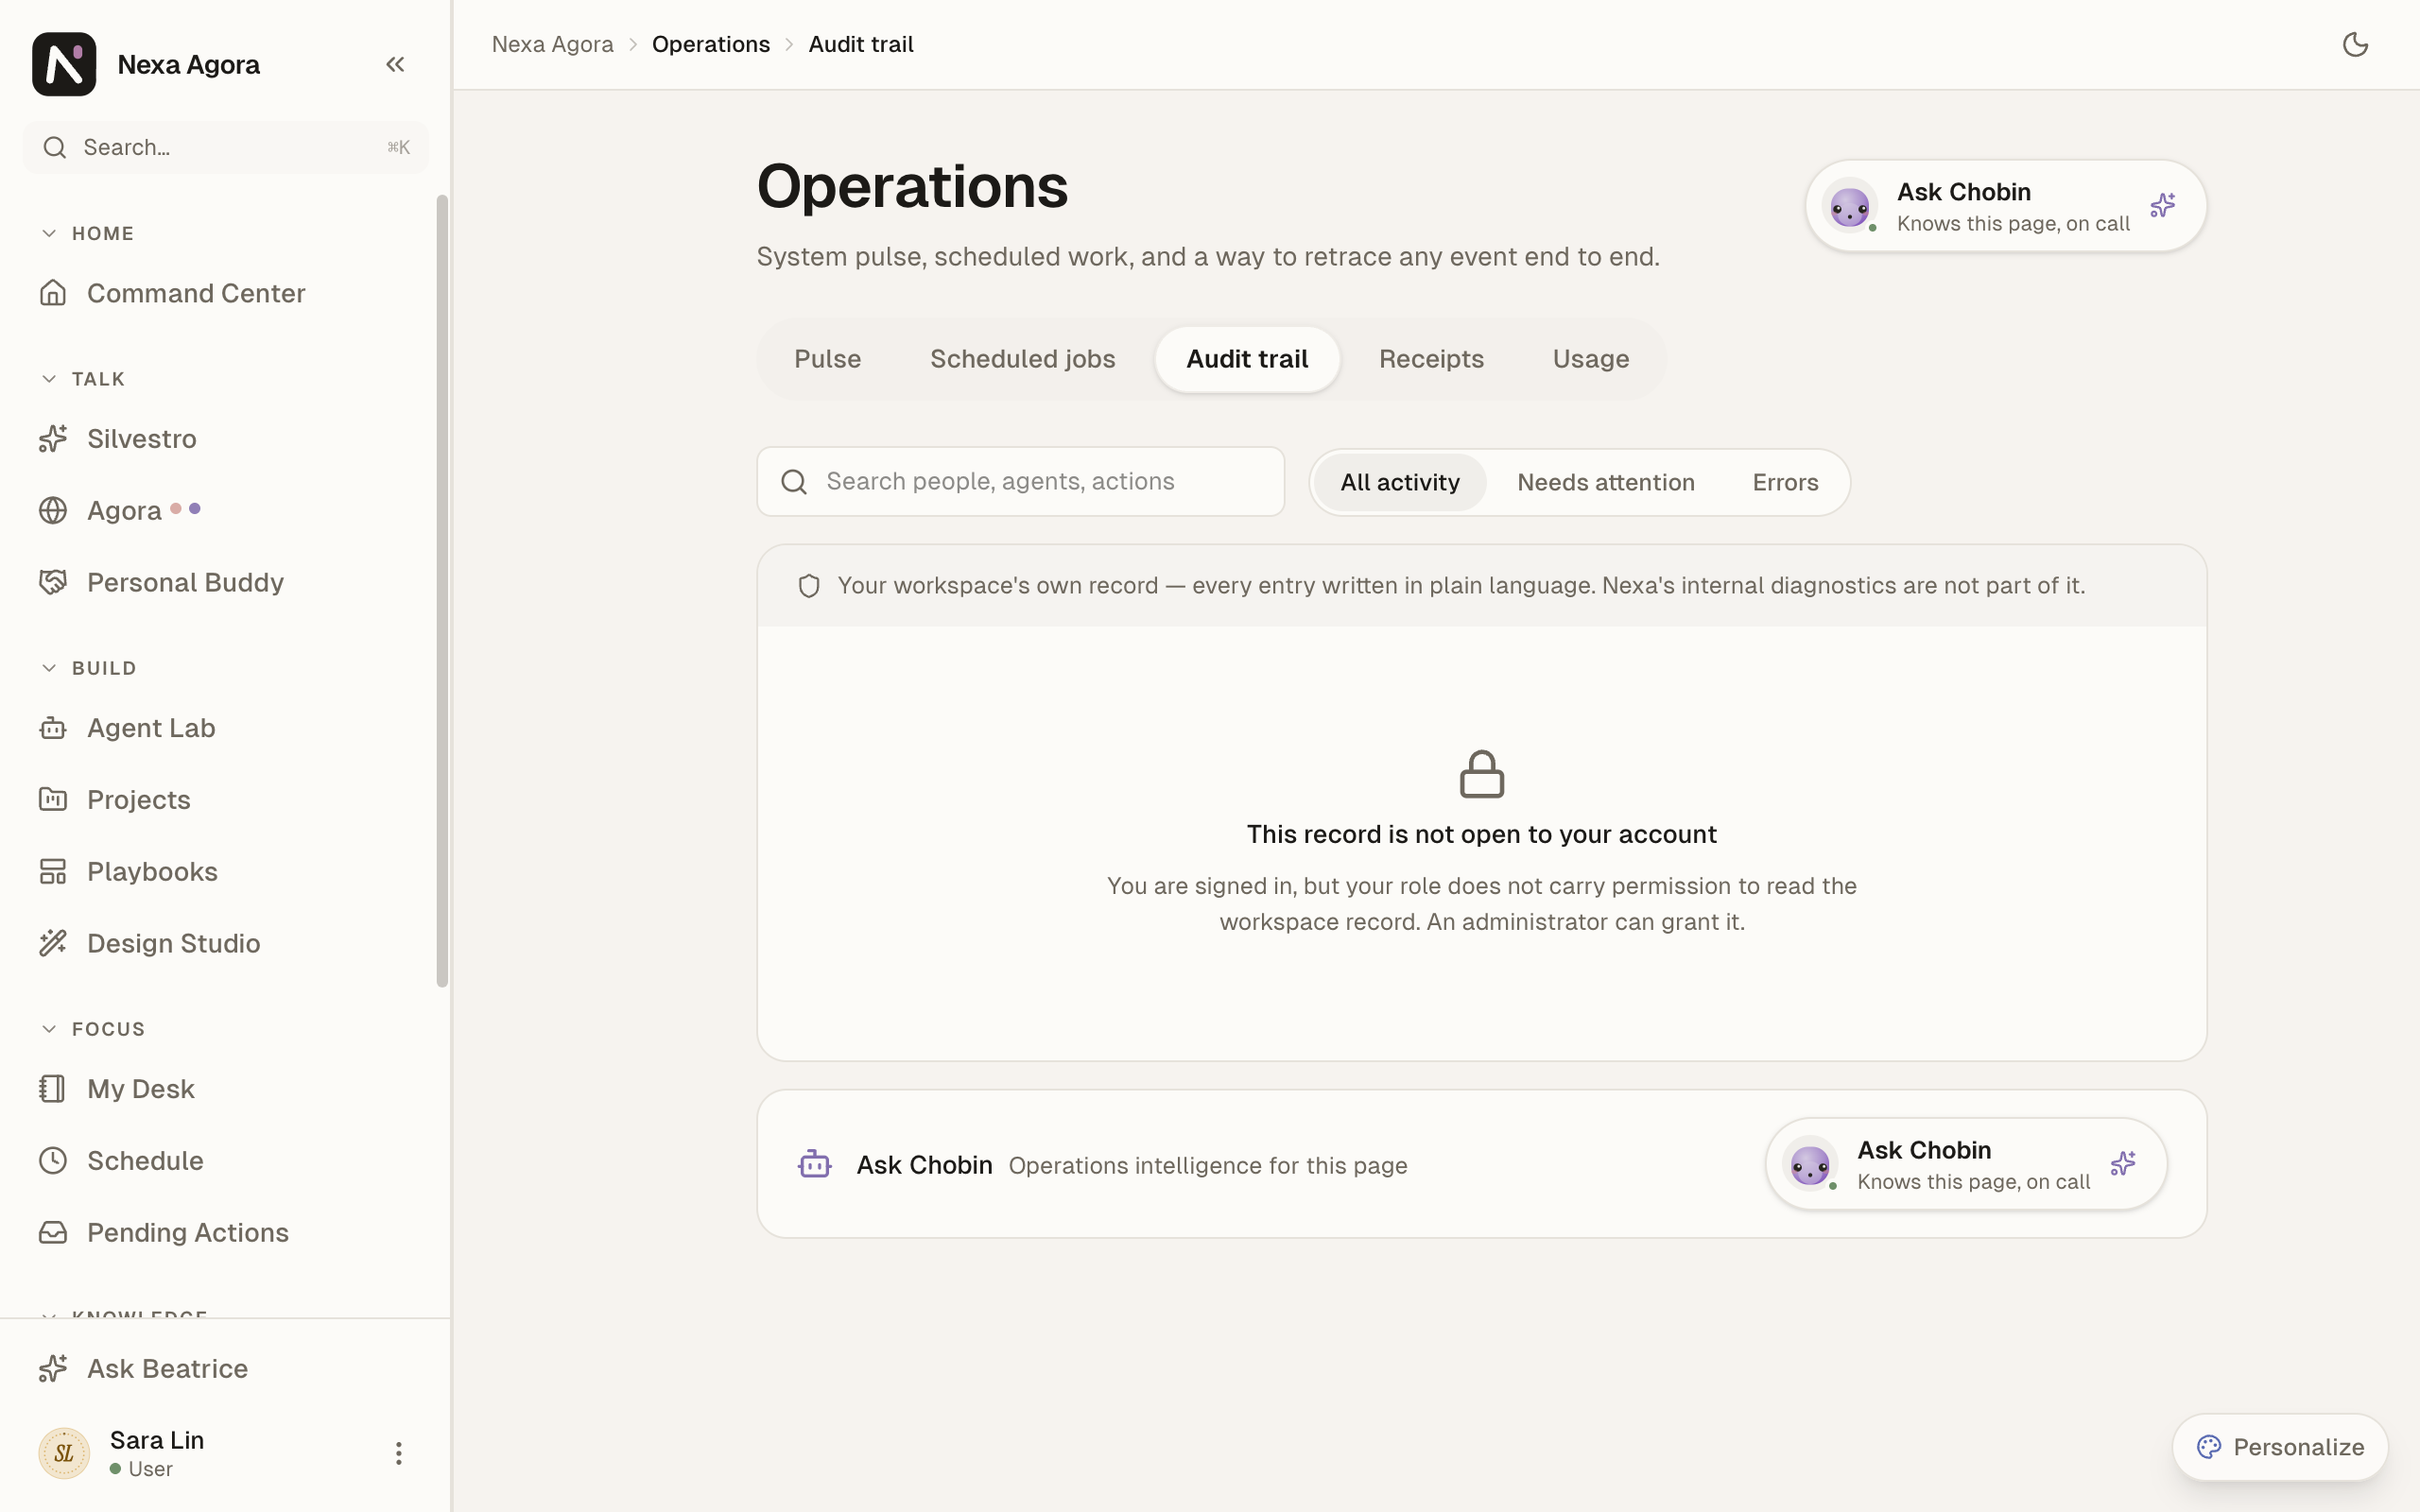The height and width of the screenshot is (1512, 2420).
Task: Open Command Center home icon
Action: click(x=53, y=293)
